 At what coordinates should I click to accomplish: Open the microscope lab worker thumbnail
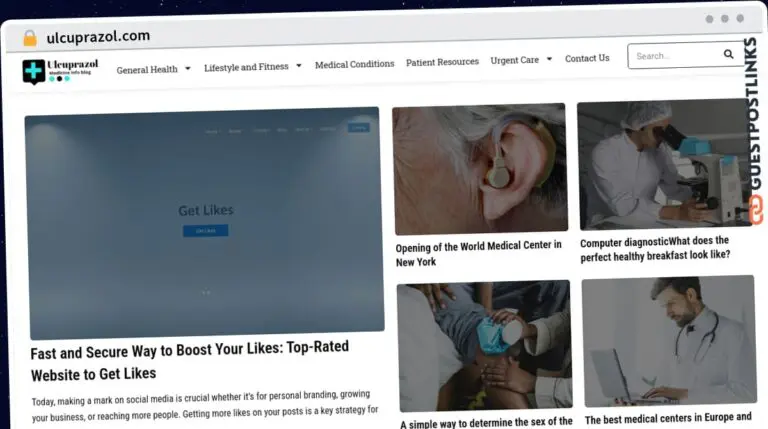pyautogui.click(x=666, y=165)
